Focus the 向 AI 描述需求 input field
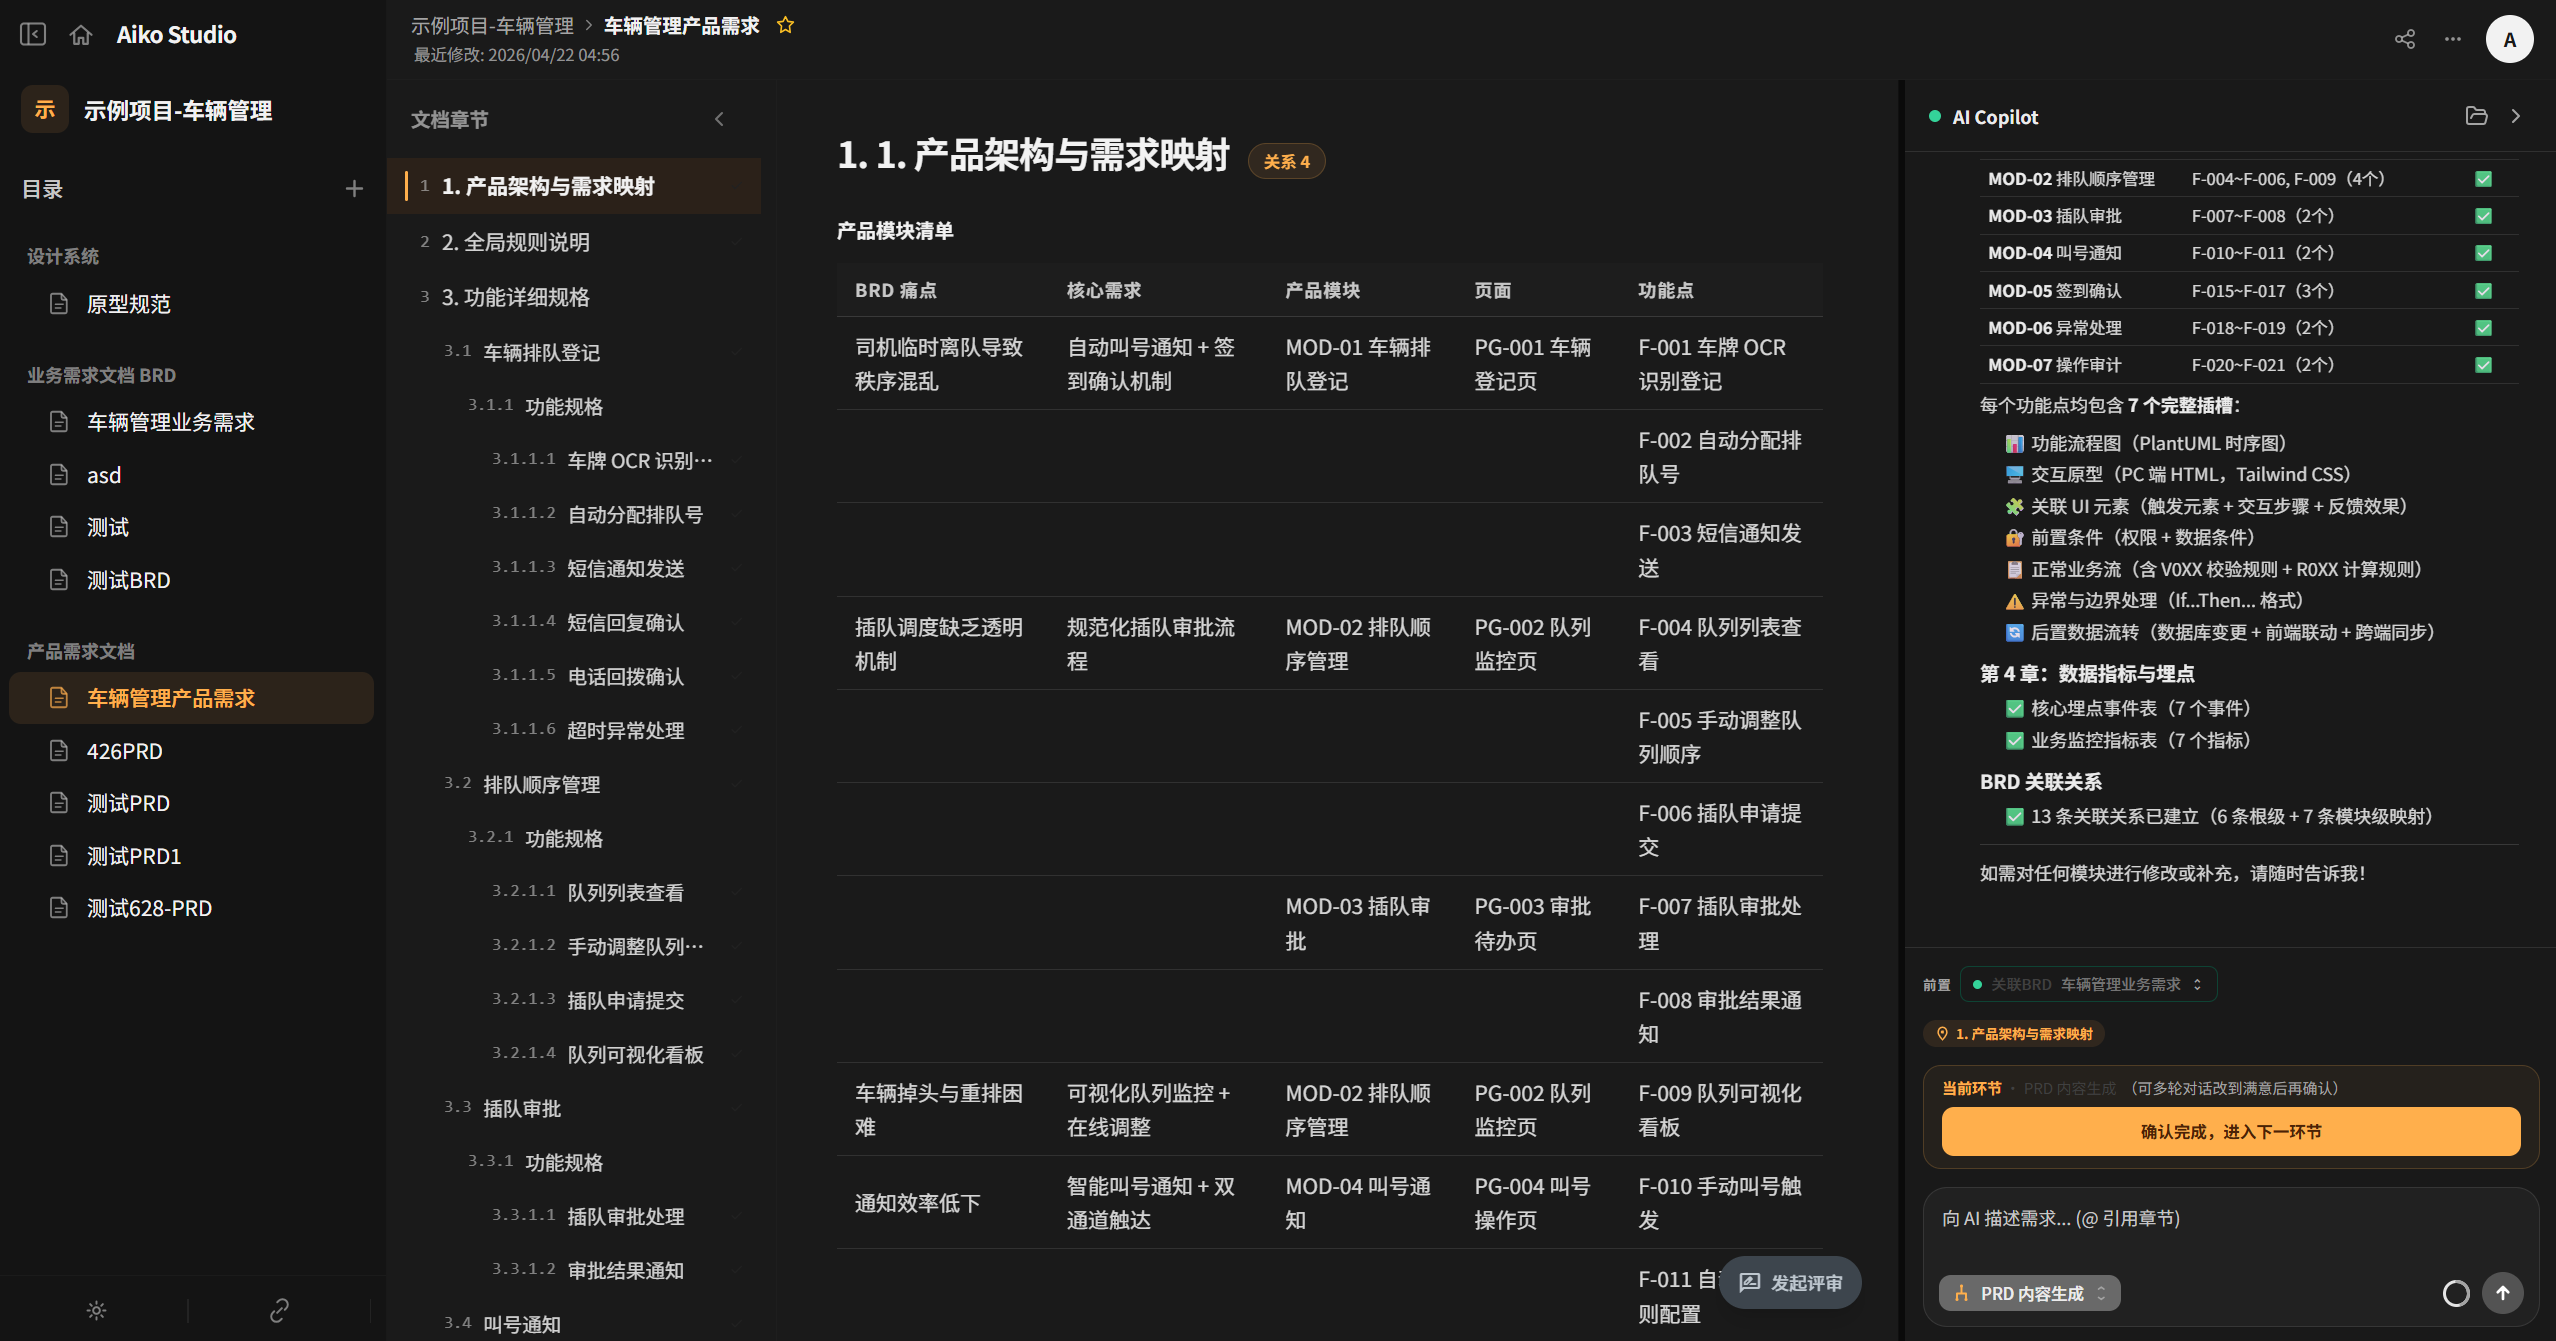The width and height of the screenshot is (2556, 1341). coord(2230,1220)
